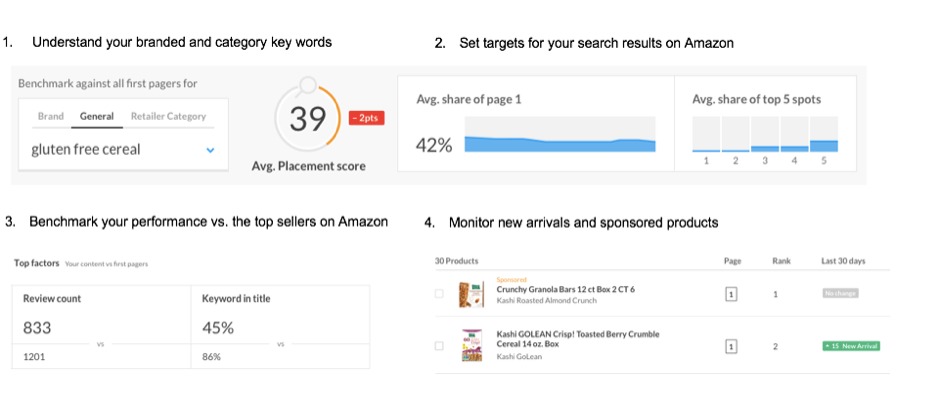The width and height of the screenshot is (939, 405).
Task: Click the page 1 icon for GOLEAN Crisp
Action: (x=731, y=346)
